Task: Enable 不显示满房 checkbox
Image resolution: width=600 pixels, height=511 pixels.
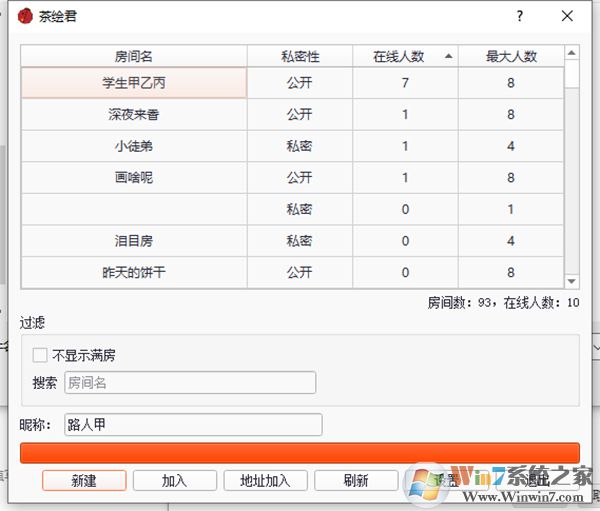Action: coord(40,355)
